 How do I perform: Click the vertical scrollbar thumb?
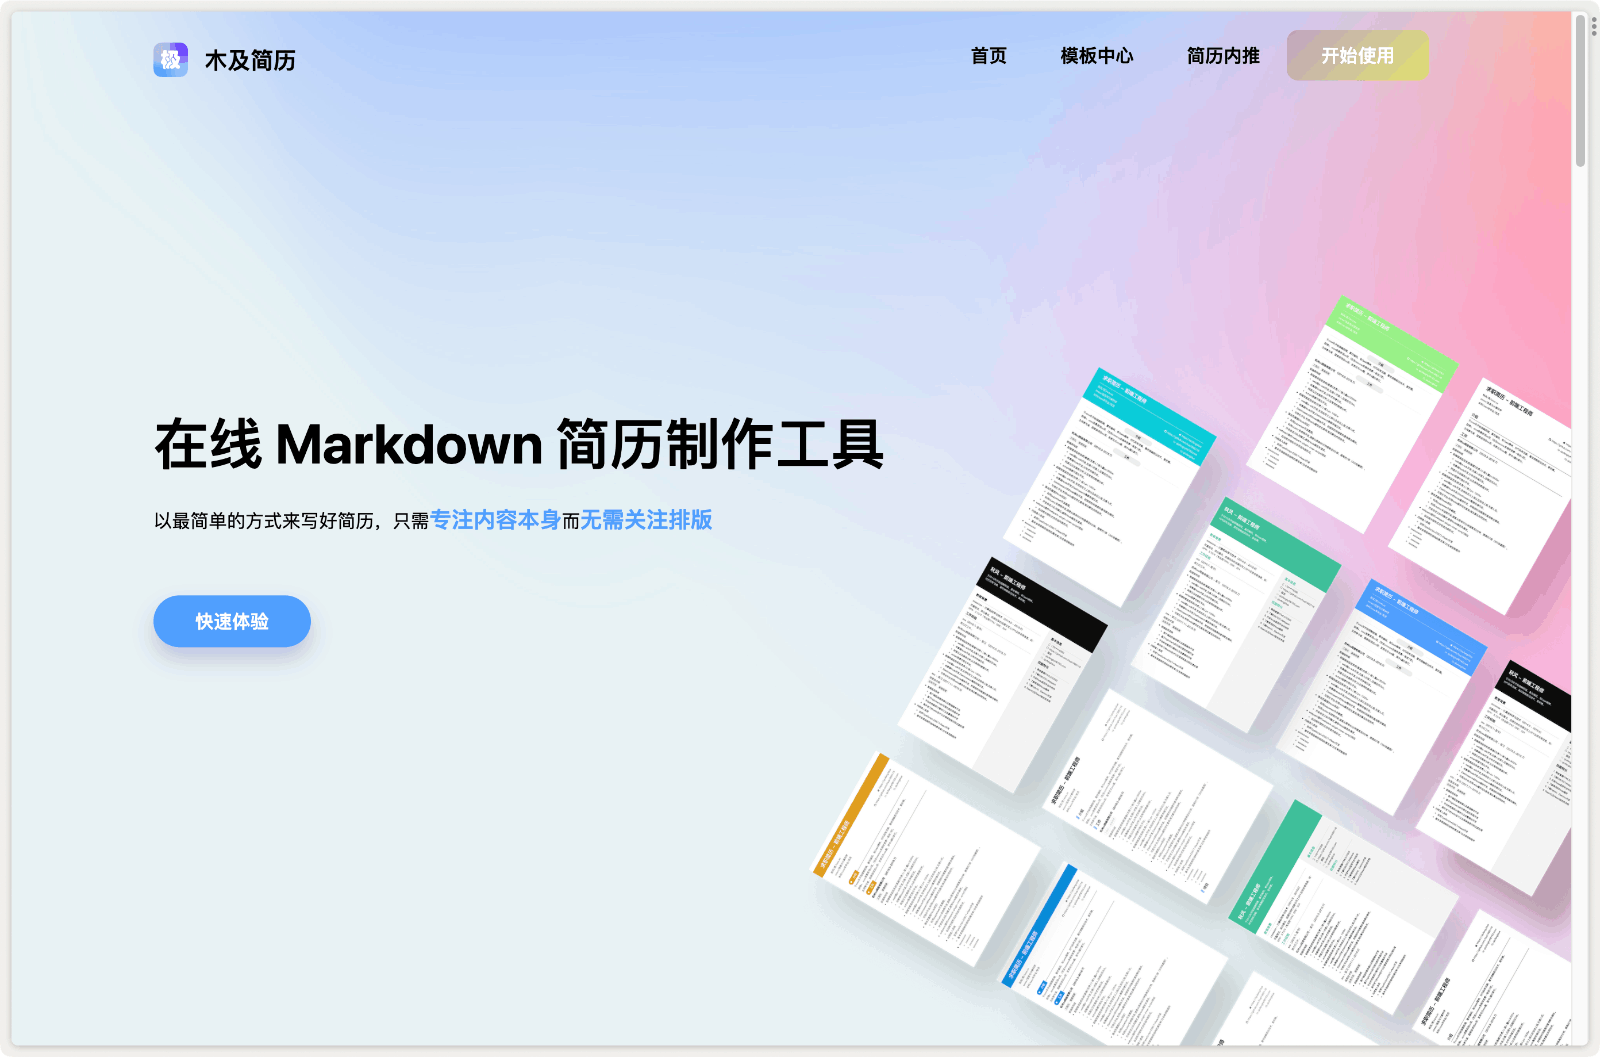pyautogui.click(x=1580, y=90)
